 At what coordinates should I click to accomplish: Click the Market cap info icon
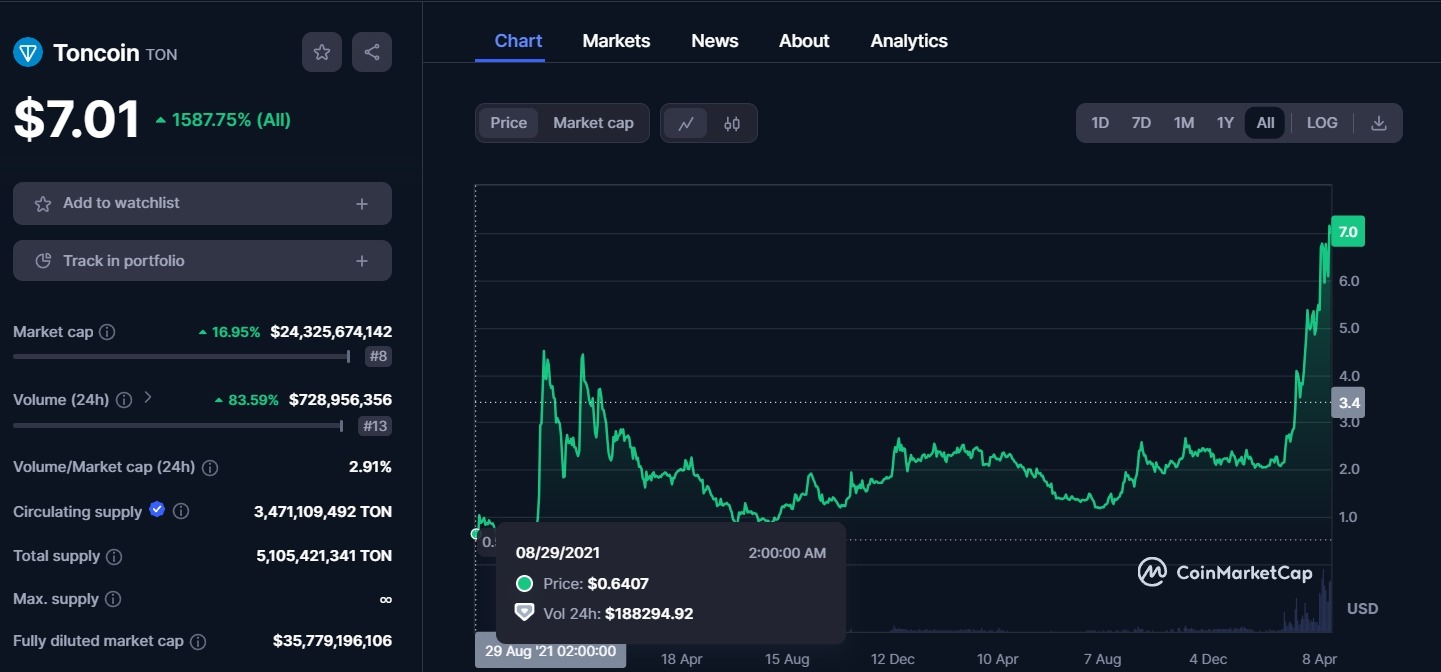tap(107, 332)
